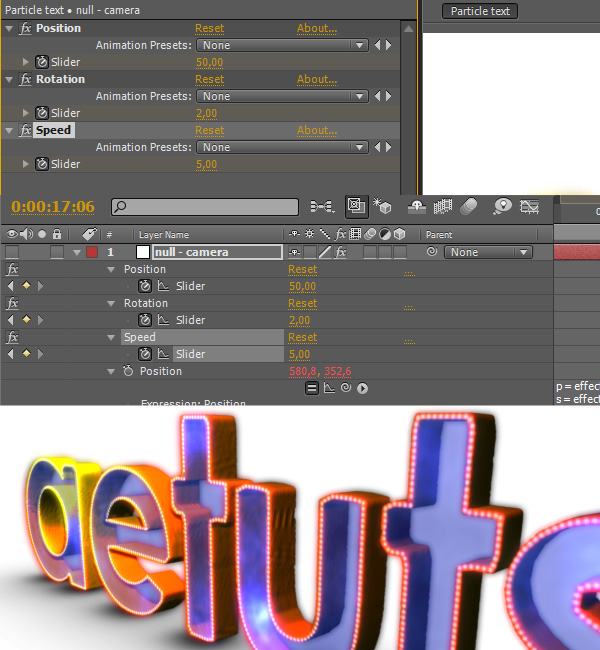
Task: Click the timeline Position value 580,8, 352,6
Action: pos(320,371)
